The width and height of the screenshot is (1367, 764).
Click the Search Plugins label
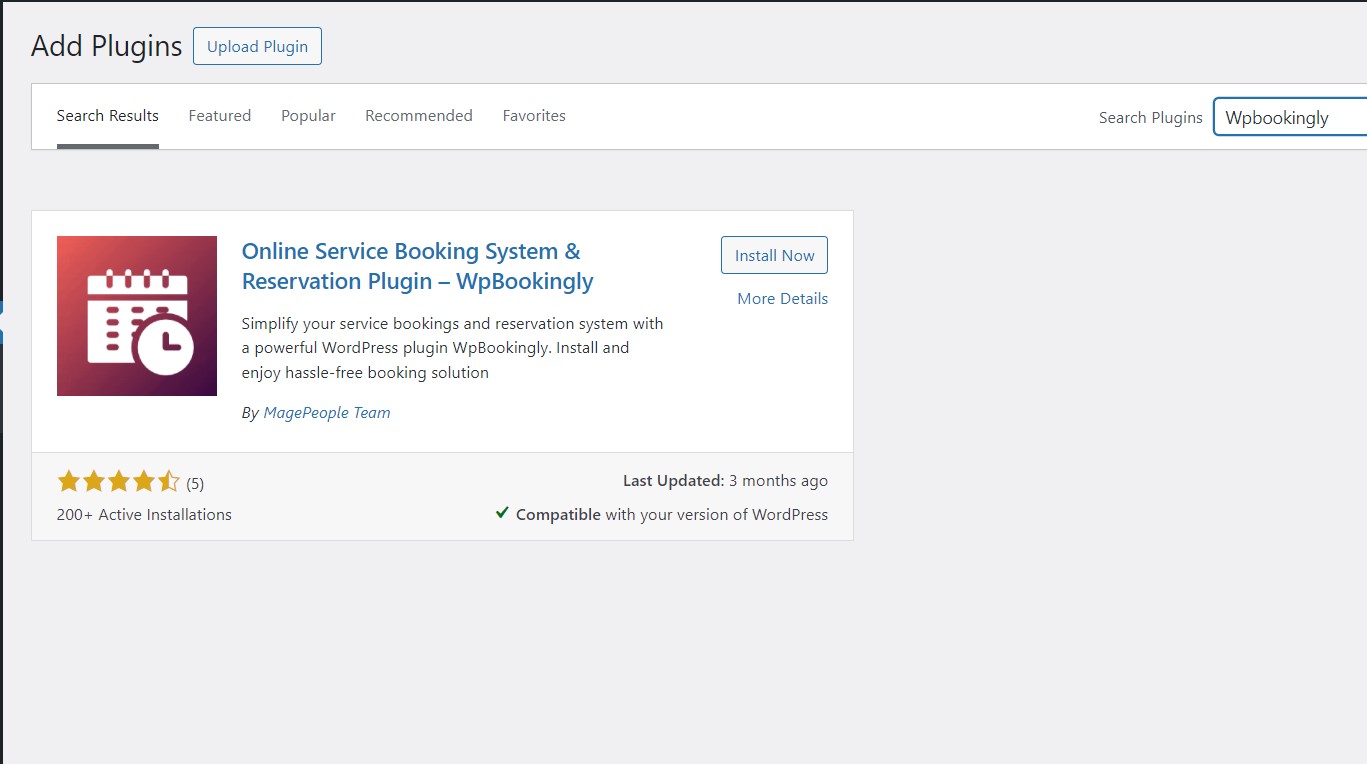[1150, 118]
